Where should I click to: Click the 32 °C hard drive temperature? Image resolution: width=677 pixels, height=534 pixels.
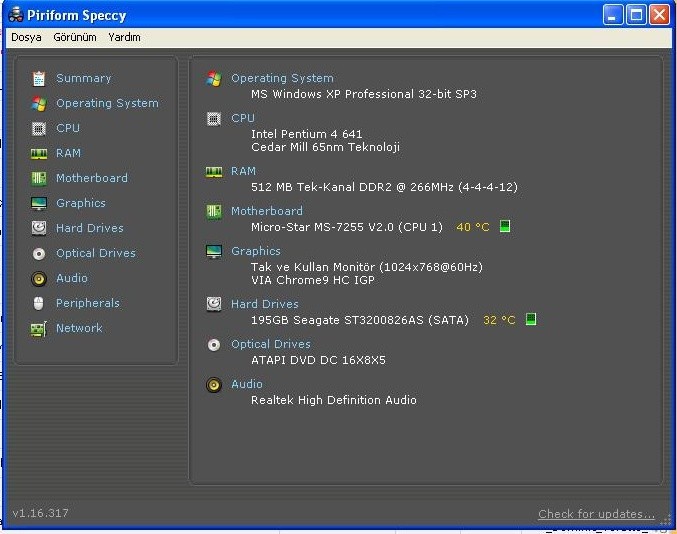pos(499,320)
